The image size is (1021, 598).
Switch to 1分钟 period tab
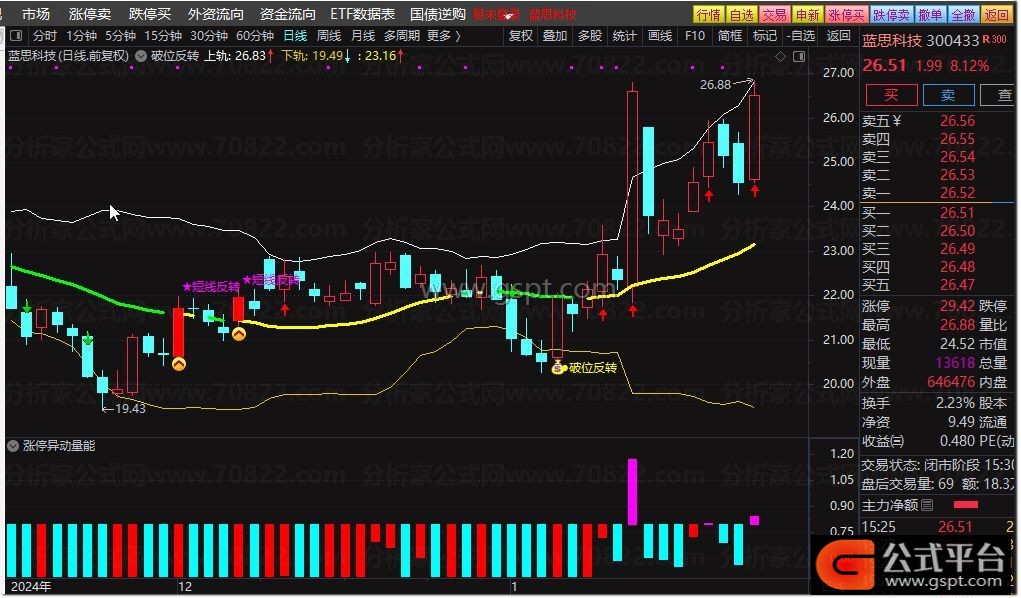coord(81,36)
